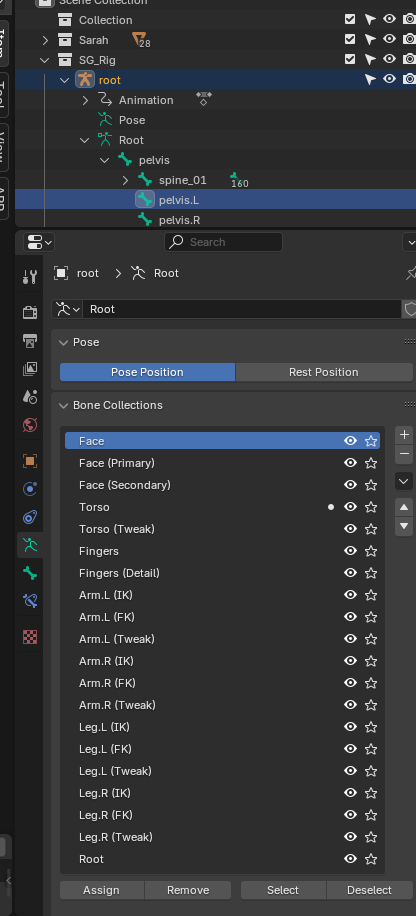Expand the Sarah collection
The height and width of the screenshot is (916, 416).
click(45, 40)
